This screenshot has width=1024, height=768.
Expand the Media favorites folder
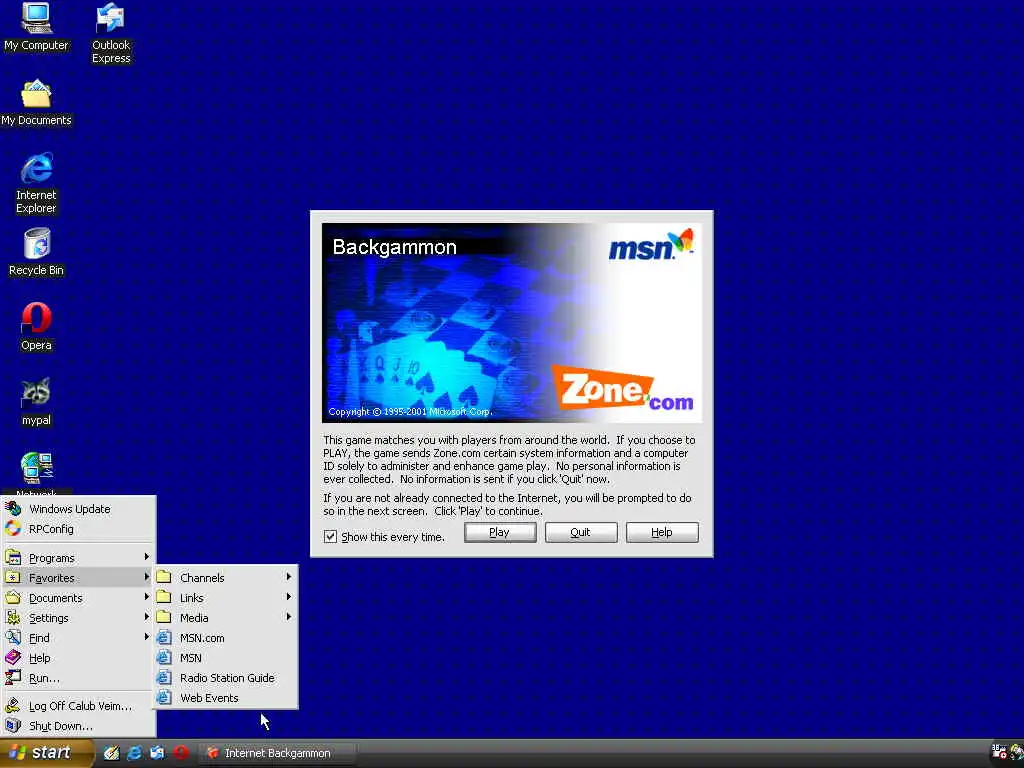[226, 618]
